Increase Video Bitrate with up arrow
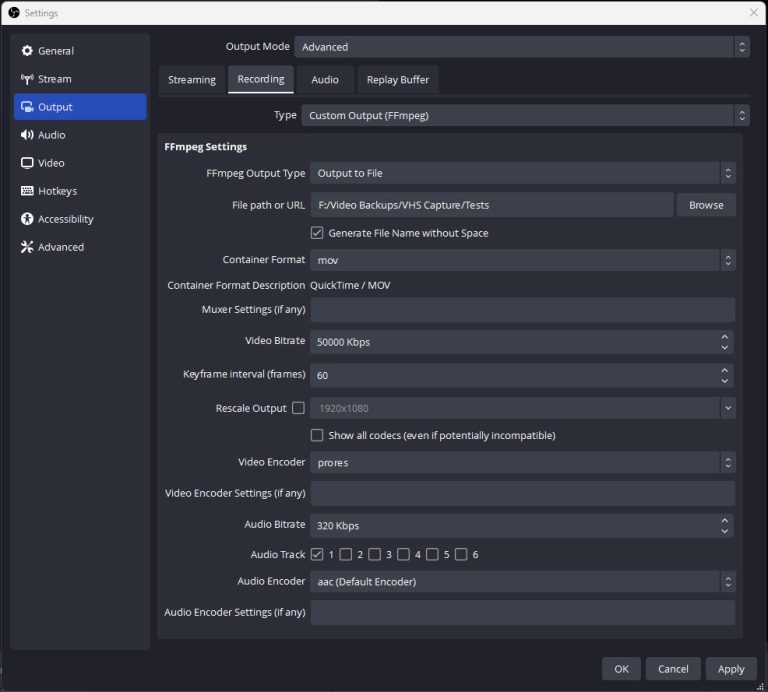 [x=725, y=337]
